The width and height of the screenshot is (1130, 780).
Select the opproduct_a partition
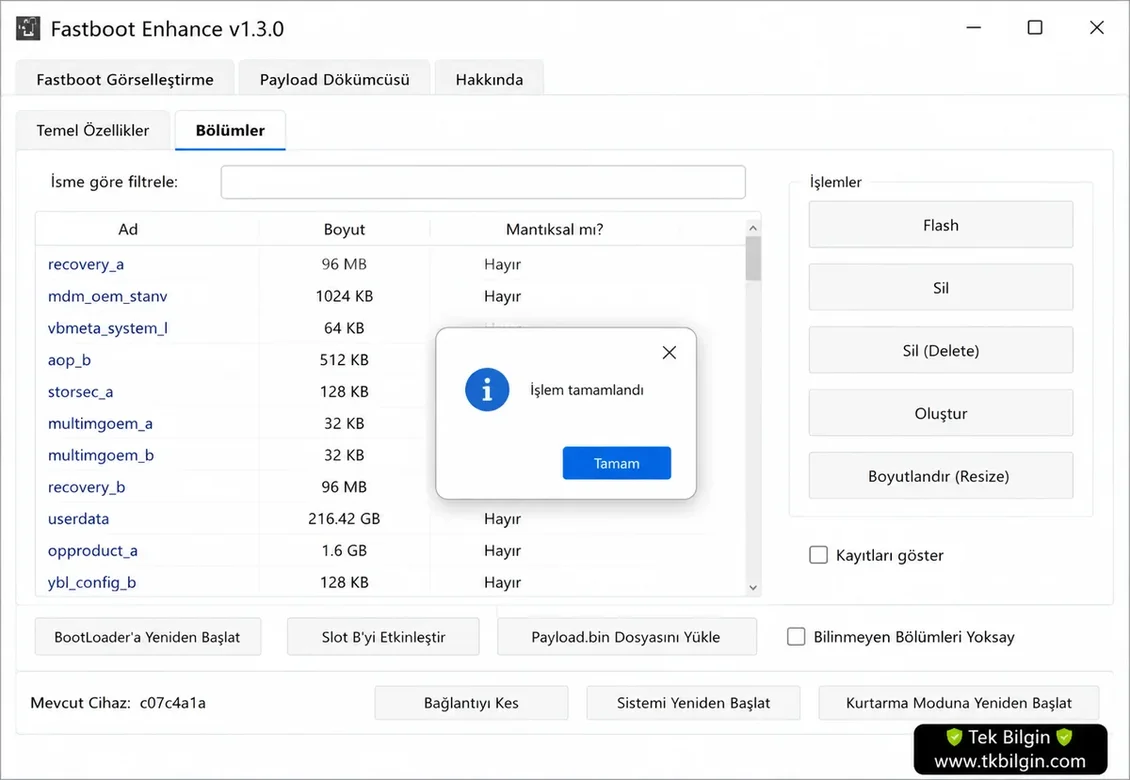[x=92, y=550]
